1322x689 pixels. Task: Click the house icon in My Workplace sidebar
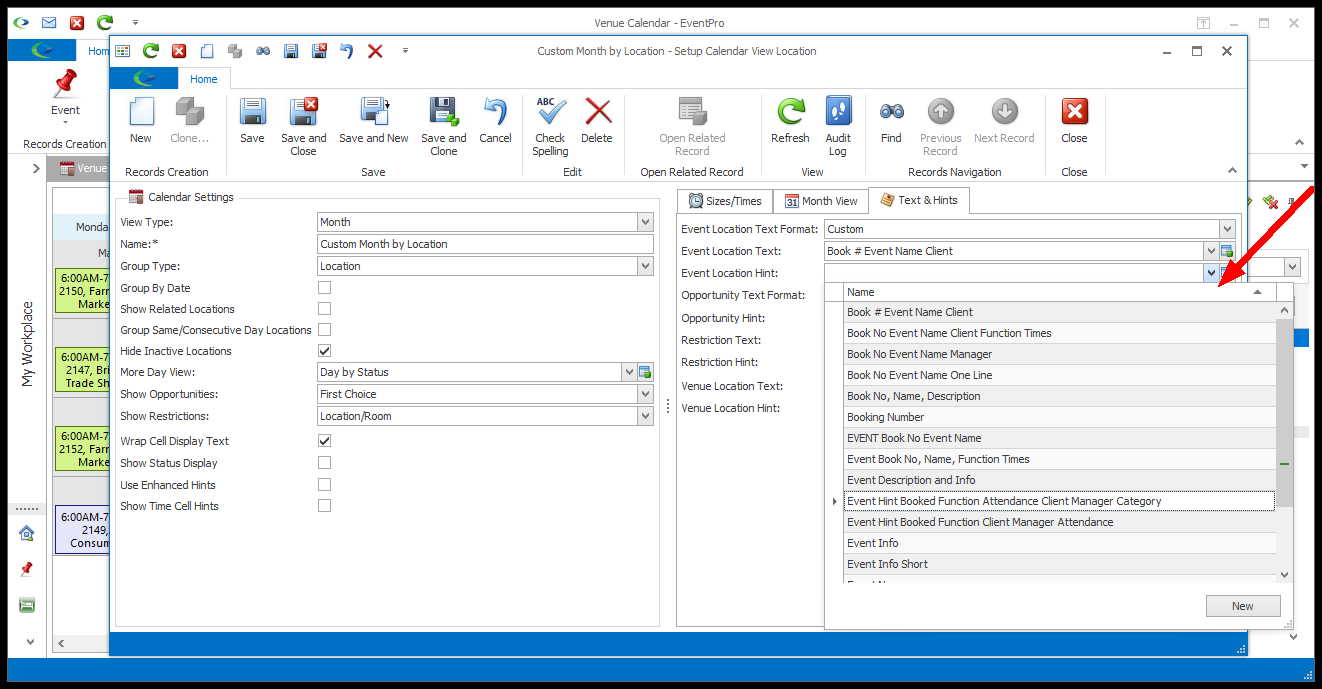(27, 533)
